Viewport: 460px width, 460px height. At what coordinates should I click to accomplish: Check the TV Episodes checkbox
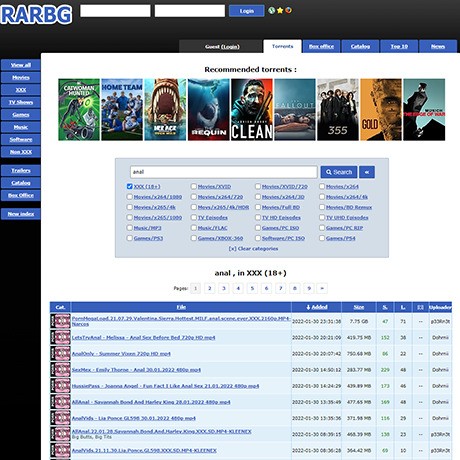click(194, 217)
